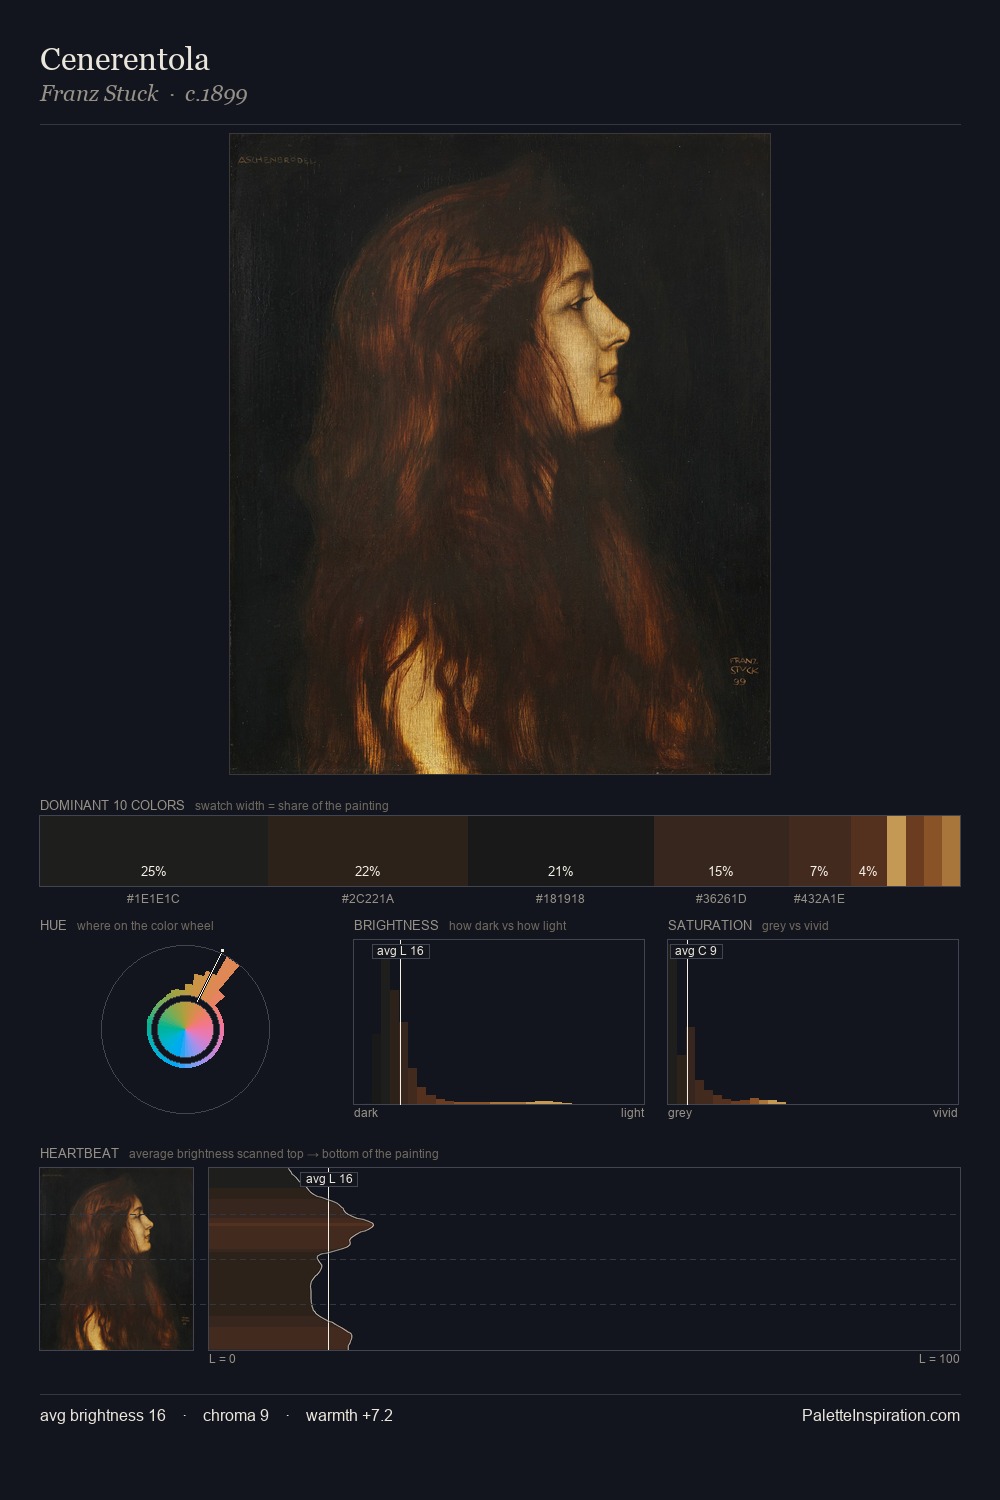Screen dimensions: 1000x1500
Task: Click the BRIGHTNESS section heading
Action: [x=396, y=926]
